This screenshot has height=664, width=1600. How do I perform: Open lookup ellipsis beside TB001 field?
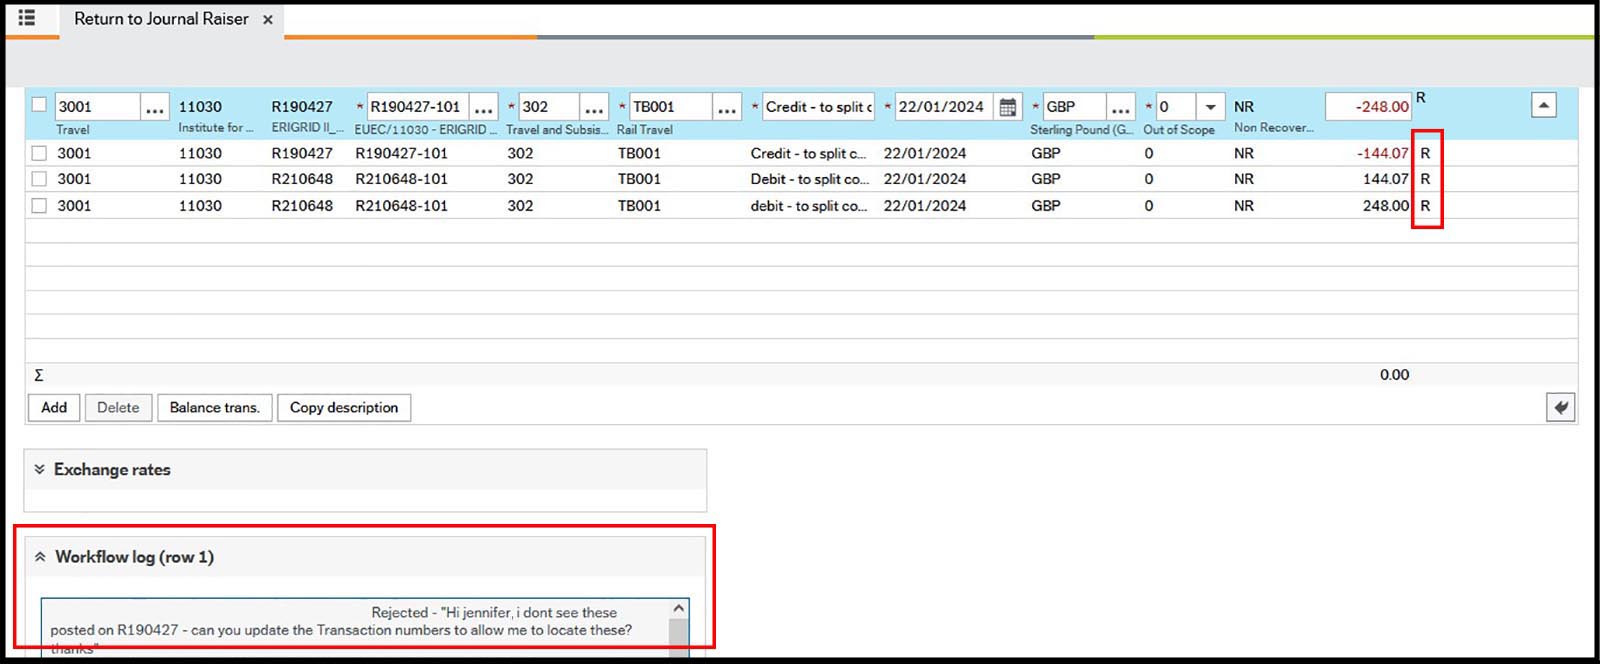727,107
